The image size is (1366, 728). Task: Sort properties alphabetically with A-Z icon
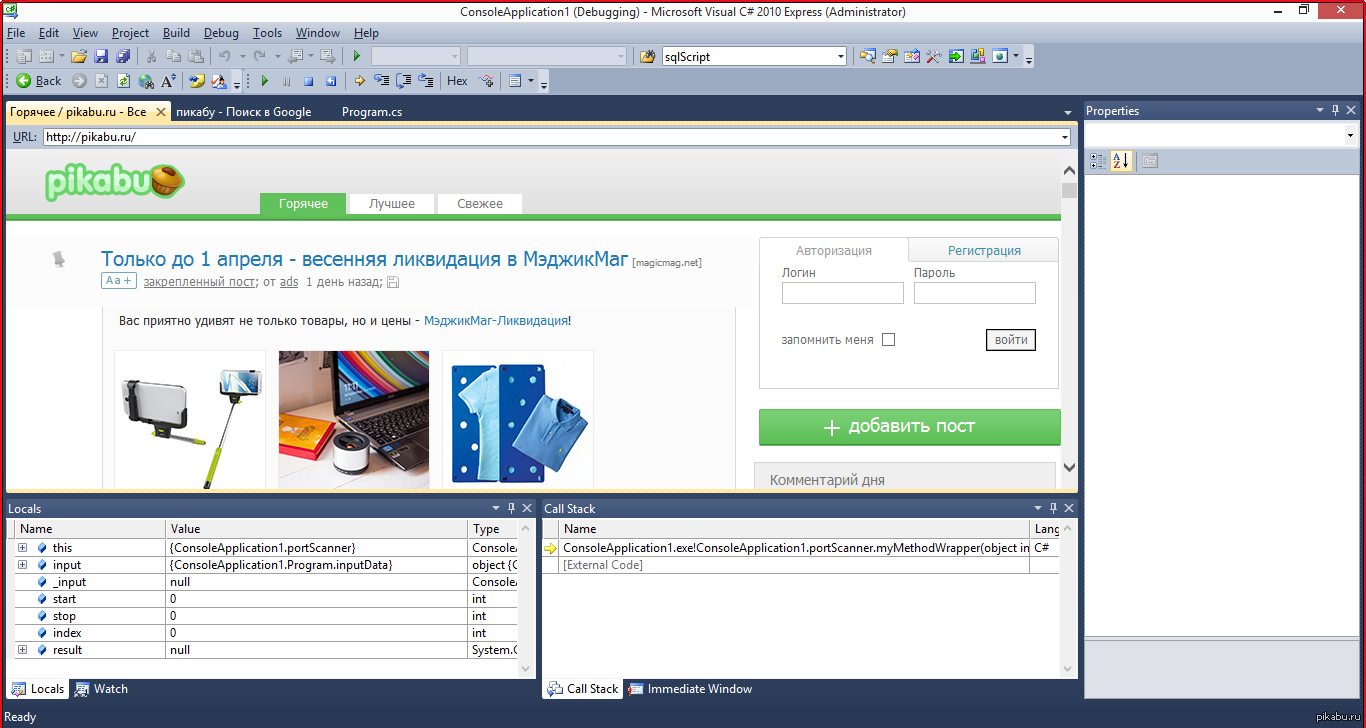(1121, 161)
